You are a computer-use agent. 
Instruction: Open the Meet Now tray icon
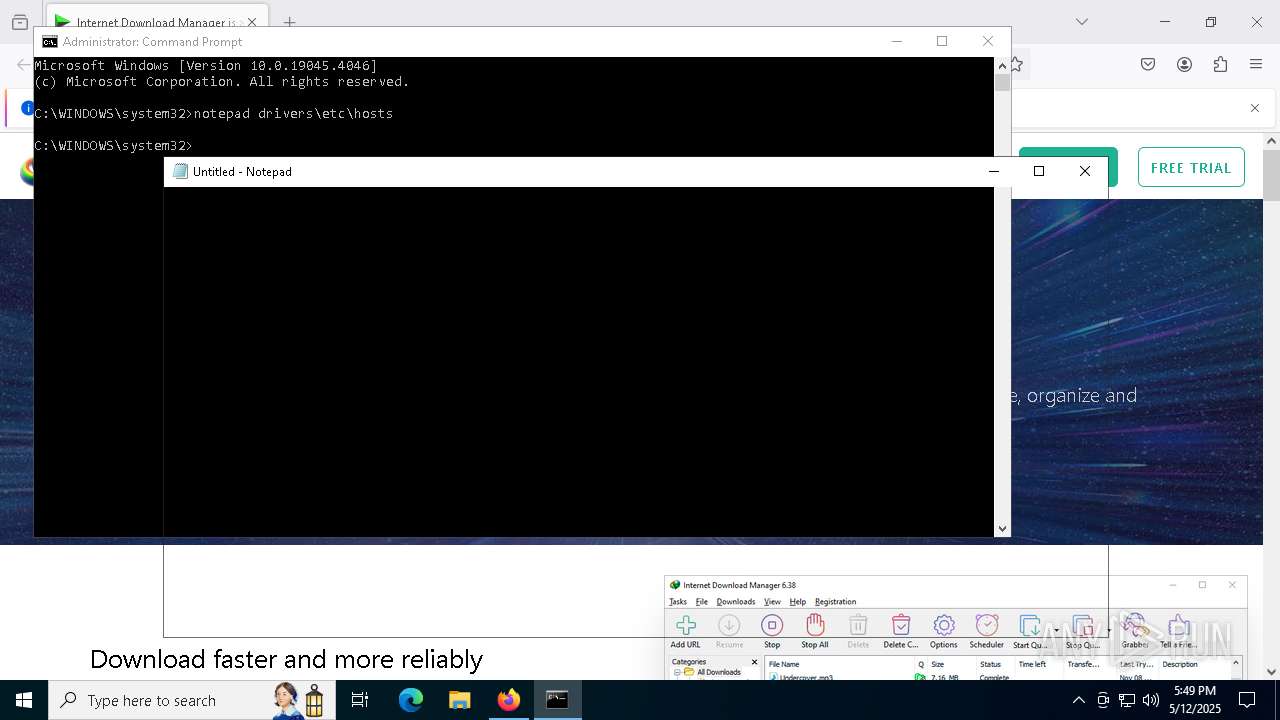pyautogui.click(x=1103, y=700)
